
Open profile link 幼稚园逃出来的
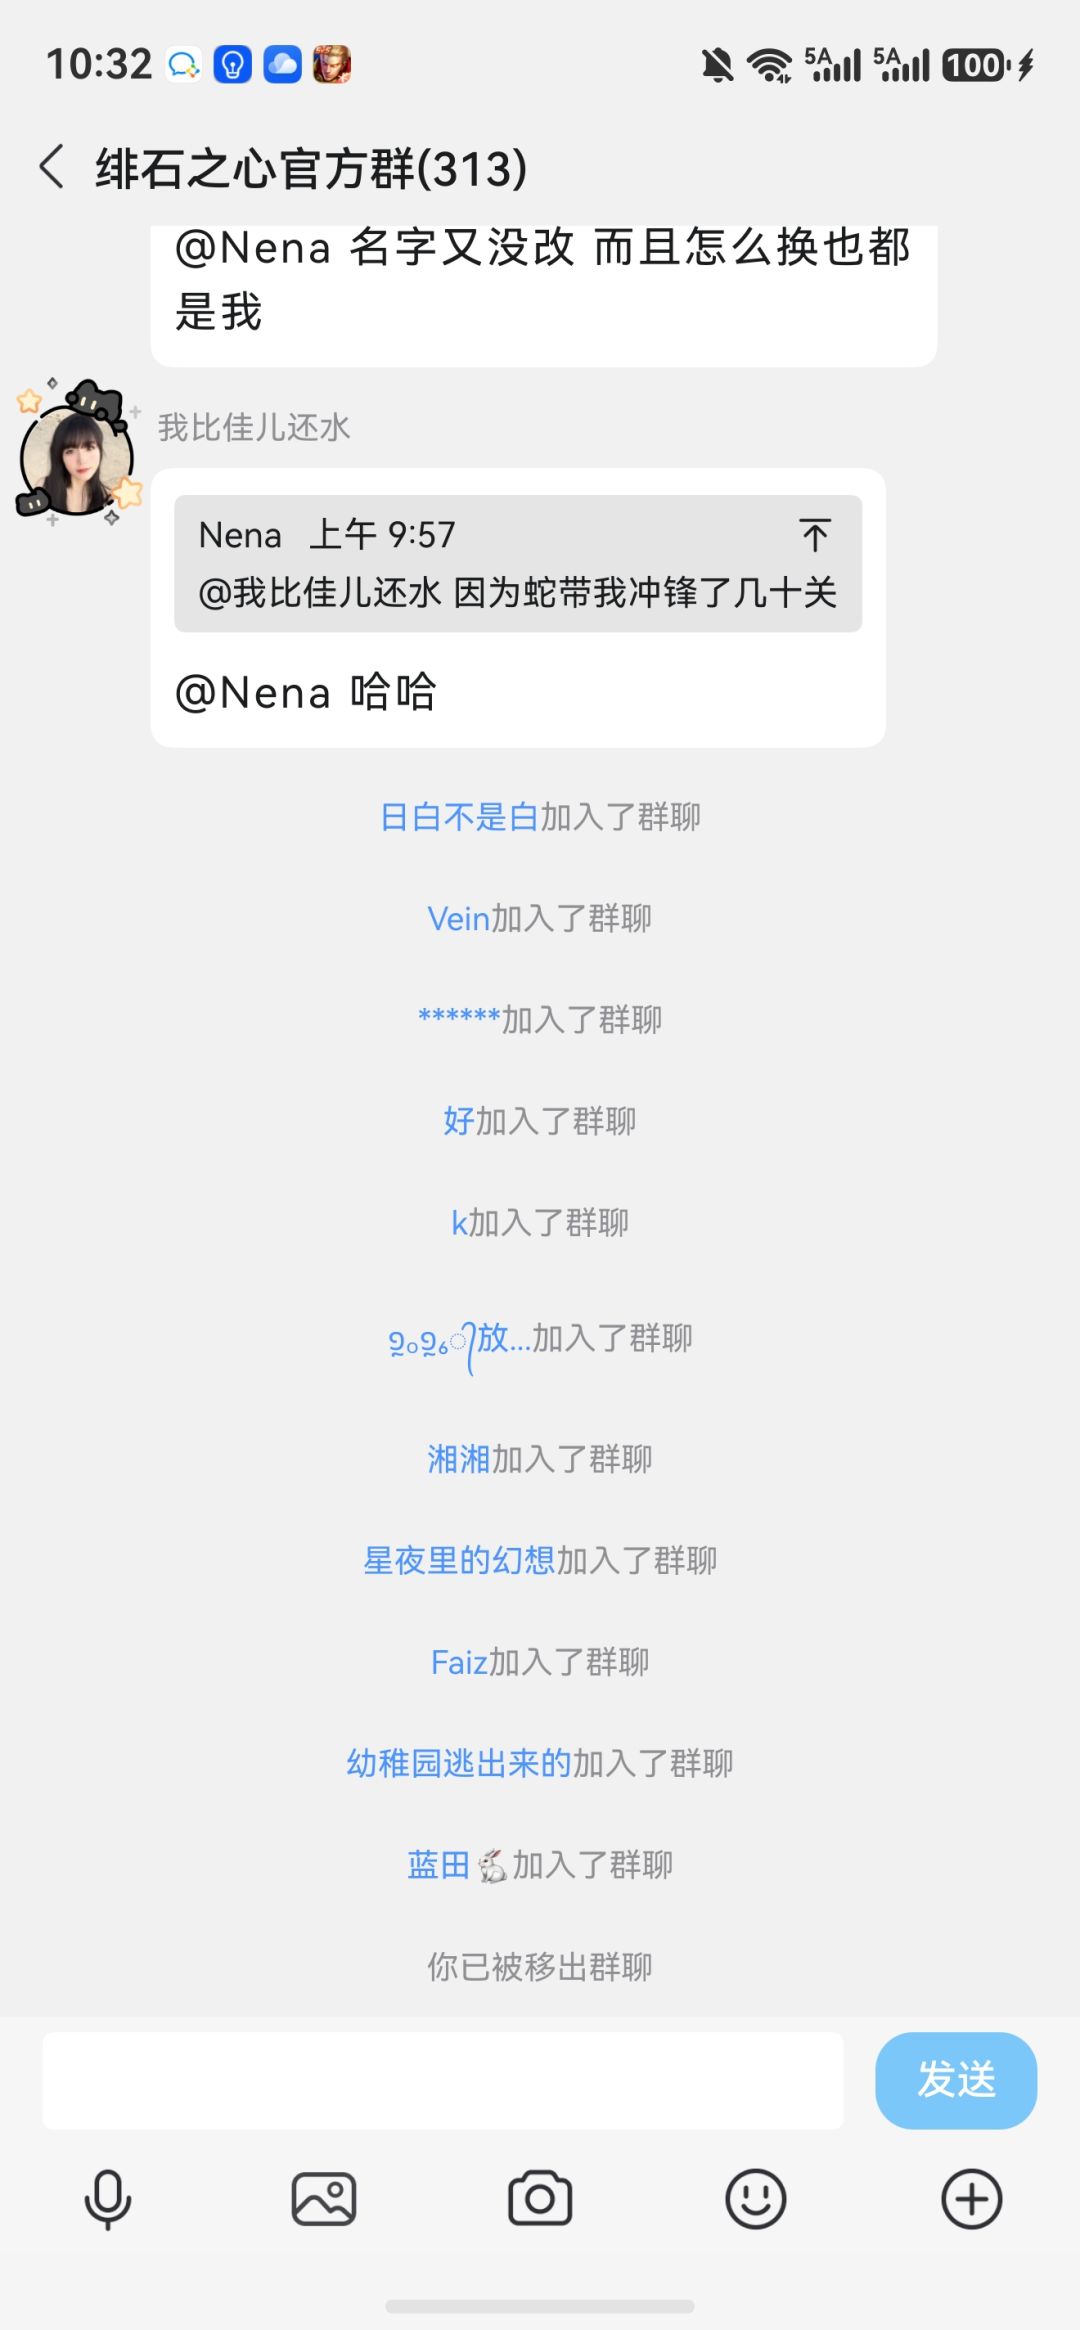459,1763
